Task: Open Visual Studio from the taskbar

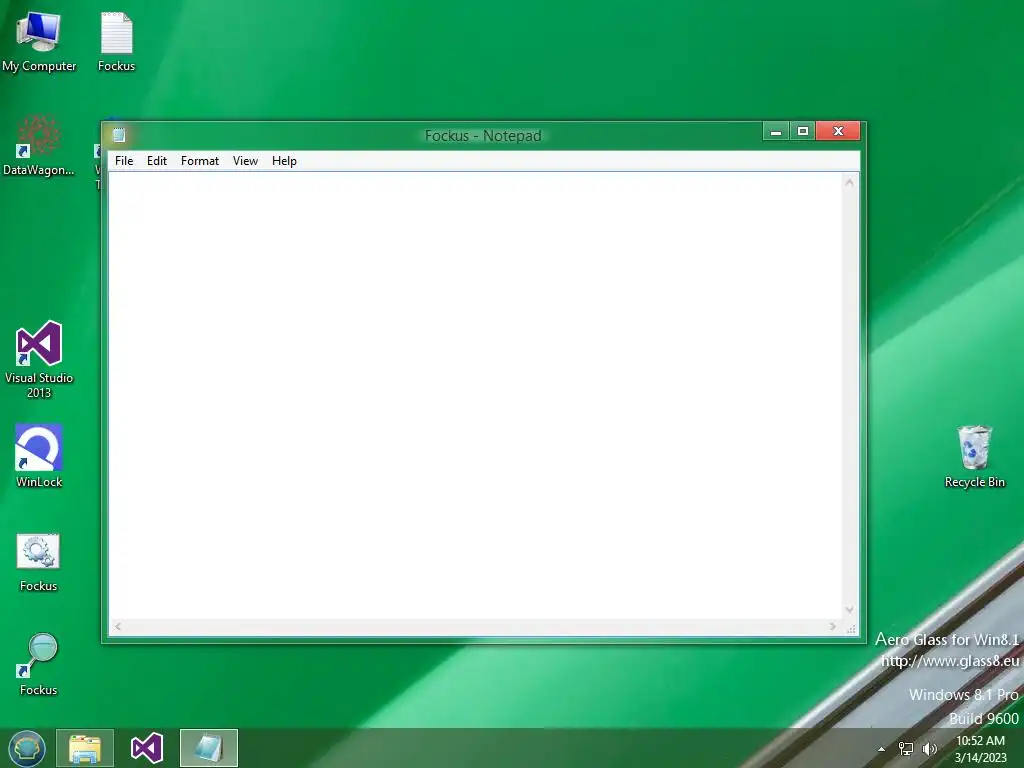Action: point(147,748)
